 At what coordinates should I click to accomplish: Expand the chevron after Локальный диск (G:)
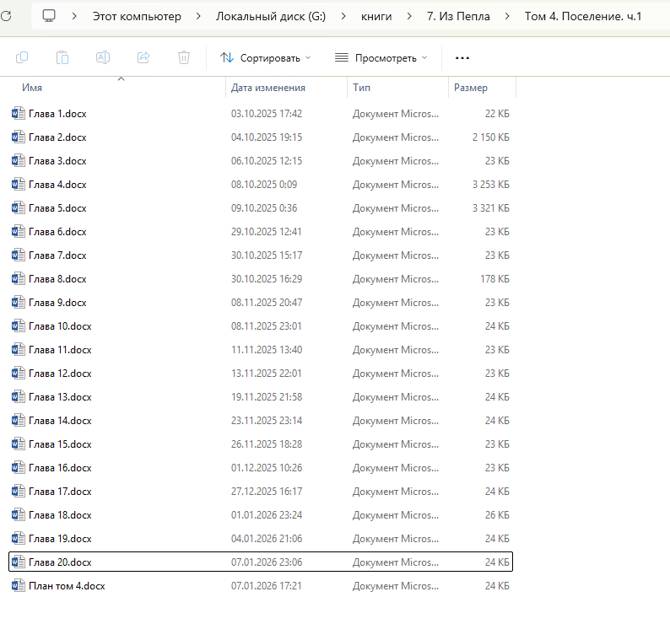coord(343,17)
